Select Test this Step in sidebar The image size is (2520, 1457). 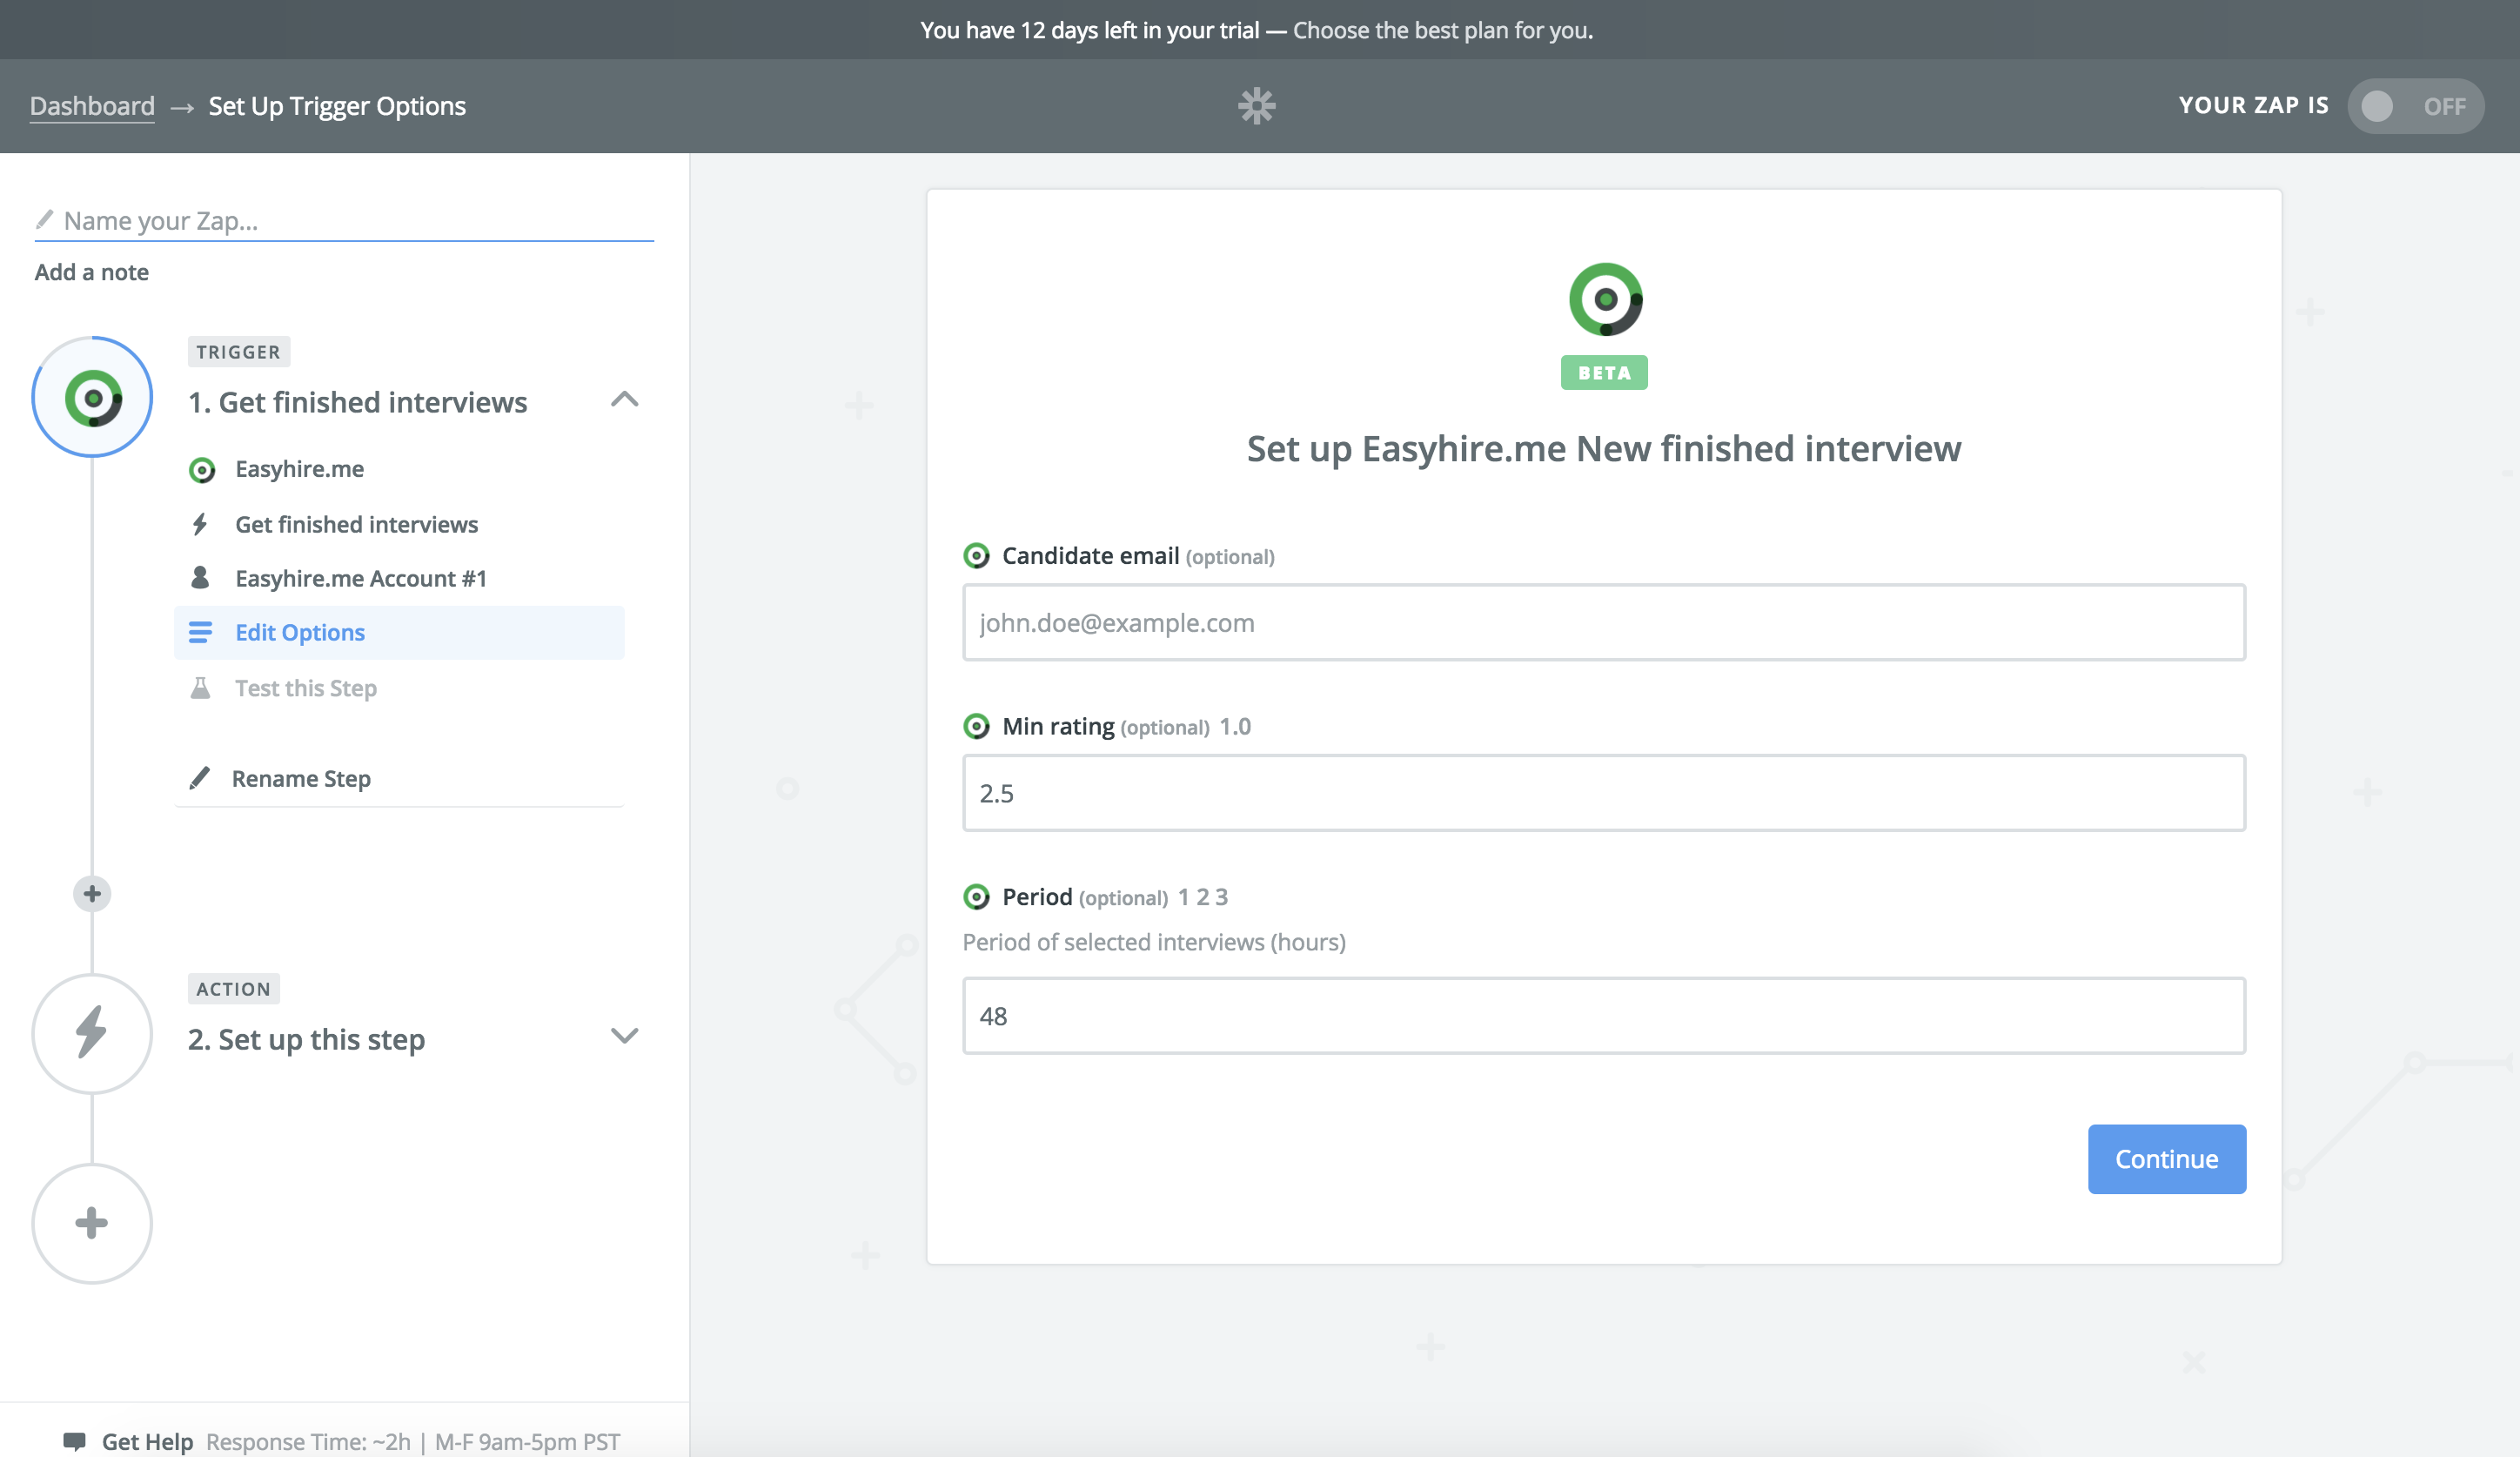305,688
